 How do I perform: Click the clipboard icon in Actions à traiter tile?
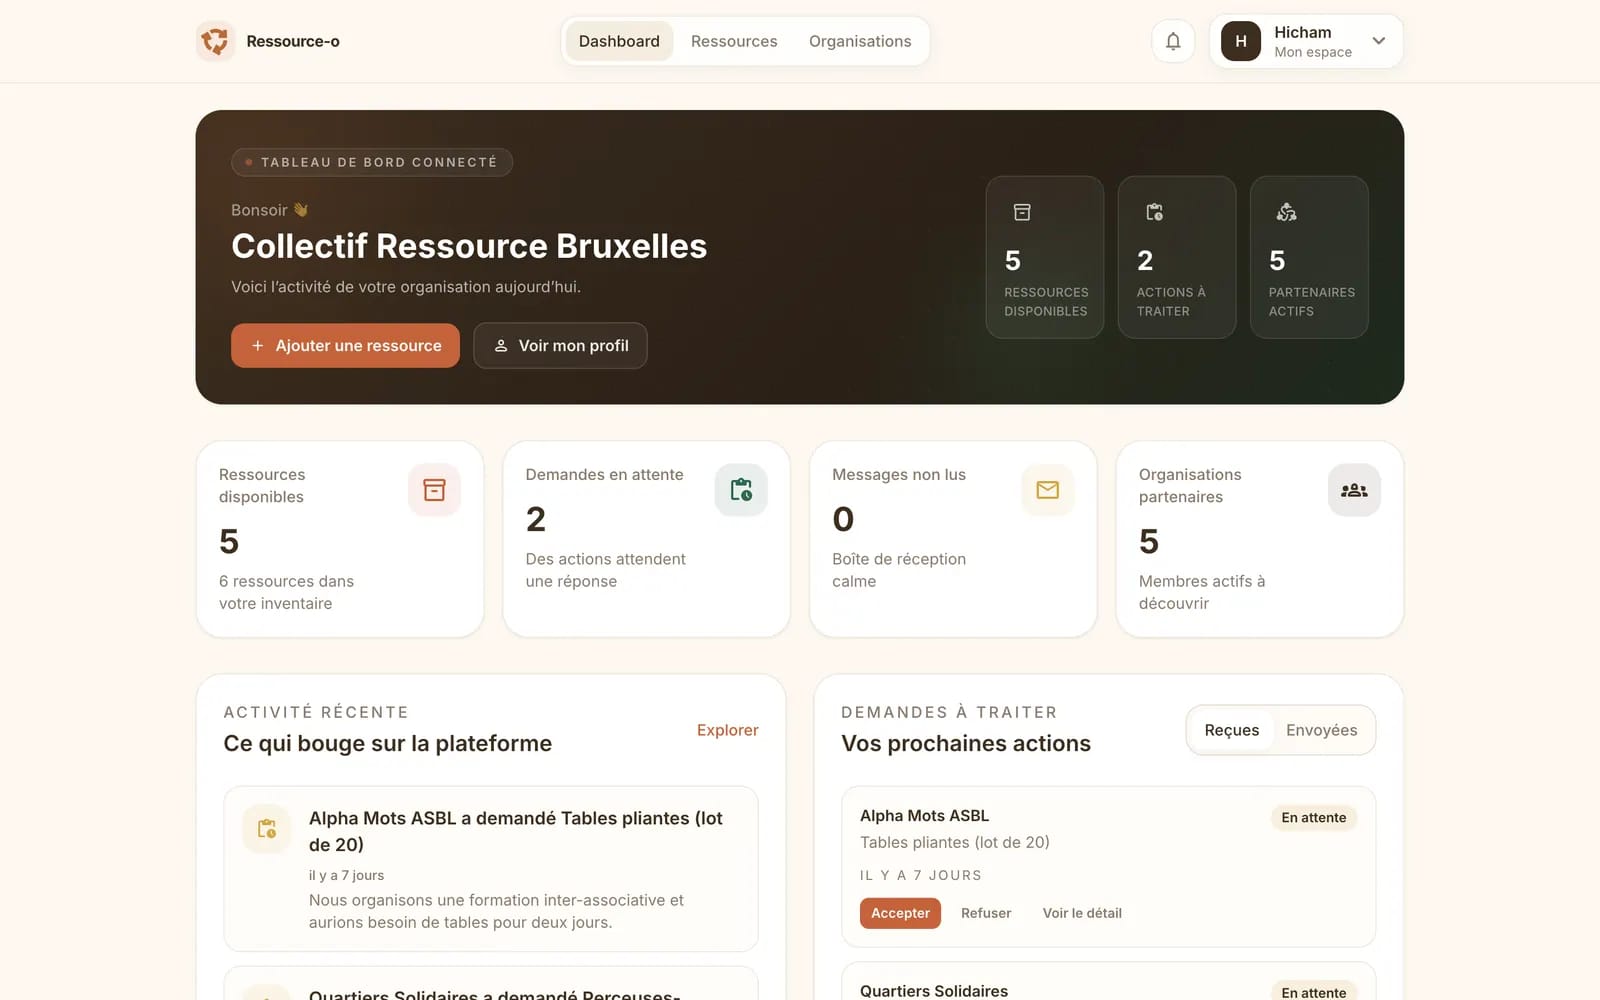[x=1154, y=212]
